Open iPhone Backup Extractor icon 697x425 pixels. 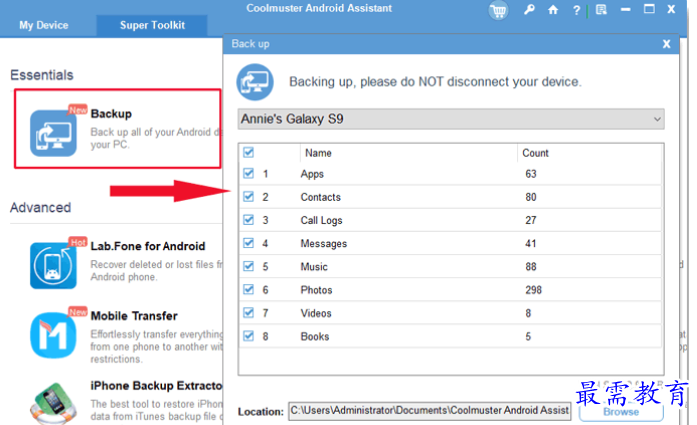(x=53, y=403)
